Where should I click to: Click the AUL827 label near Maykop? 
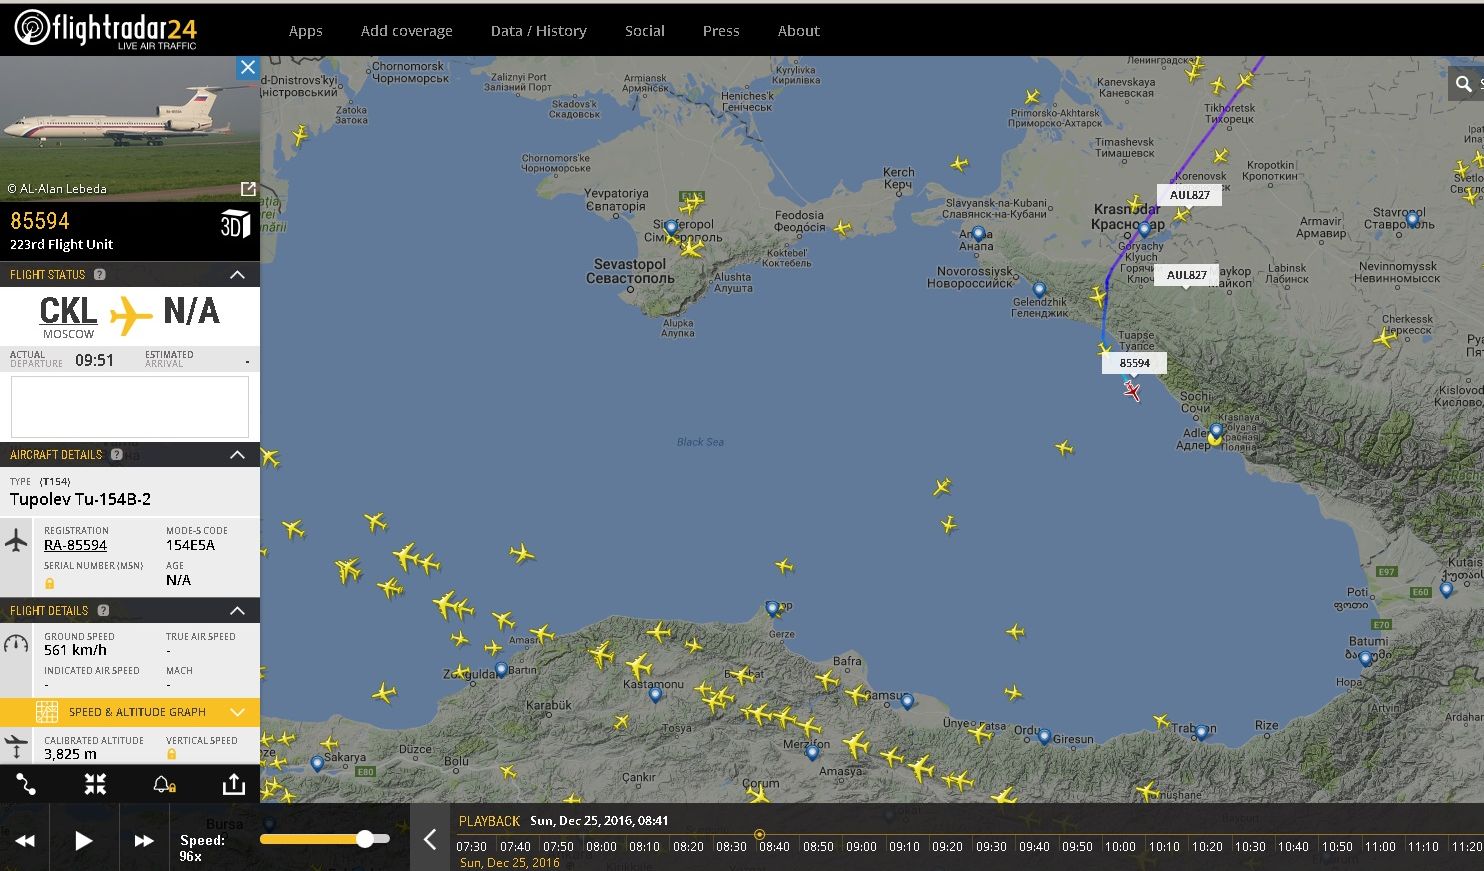pyautogui.click(x=1186, y=275)
